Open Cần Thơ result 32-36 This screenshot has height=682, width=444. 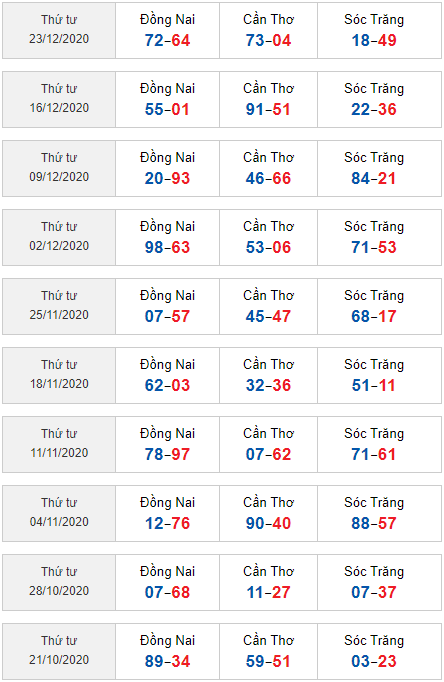[x=268, y=385]
